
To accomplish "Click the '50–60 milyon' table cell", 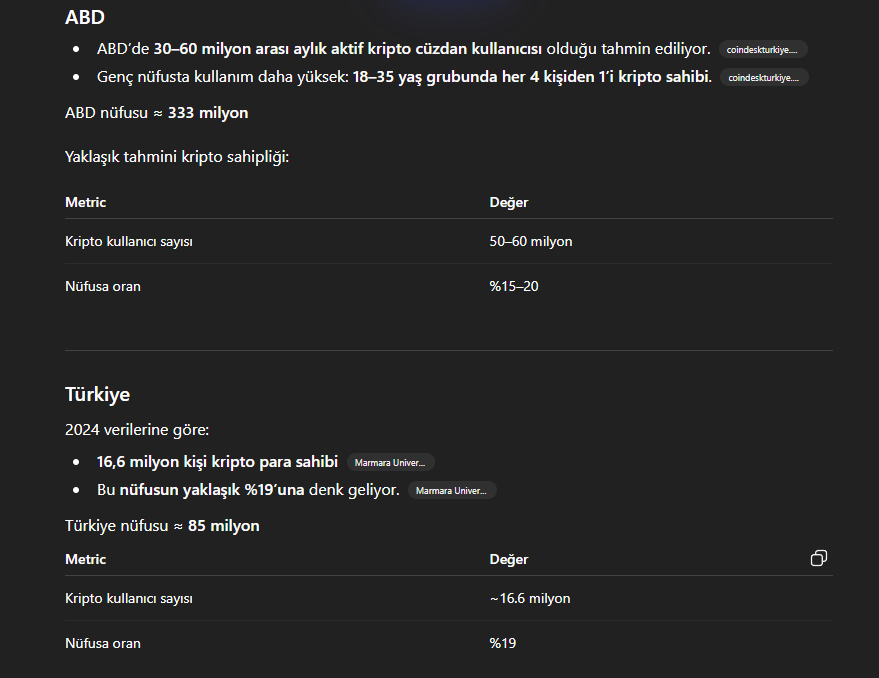I will (x=531, y=241).
